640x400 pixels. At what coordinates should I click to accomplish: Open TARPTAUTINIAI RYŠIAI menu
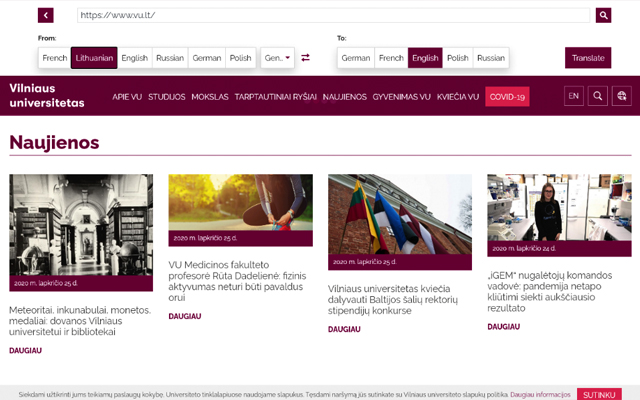(276, 97)
